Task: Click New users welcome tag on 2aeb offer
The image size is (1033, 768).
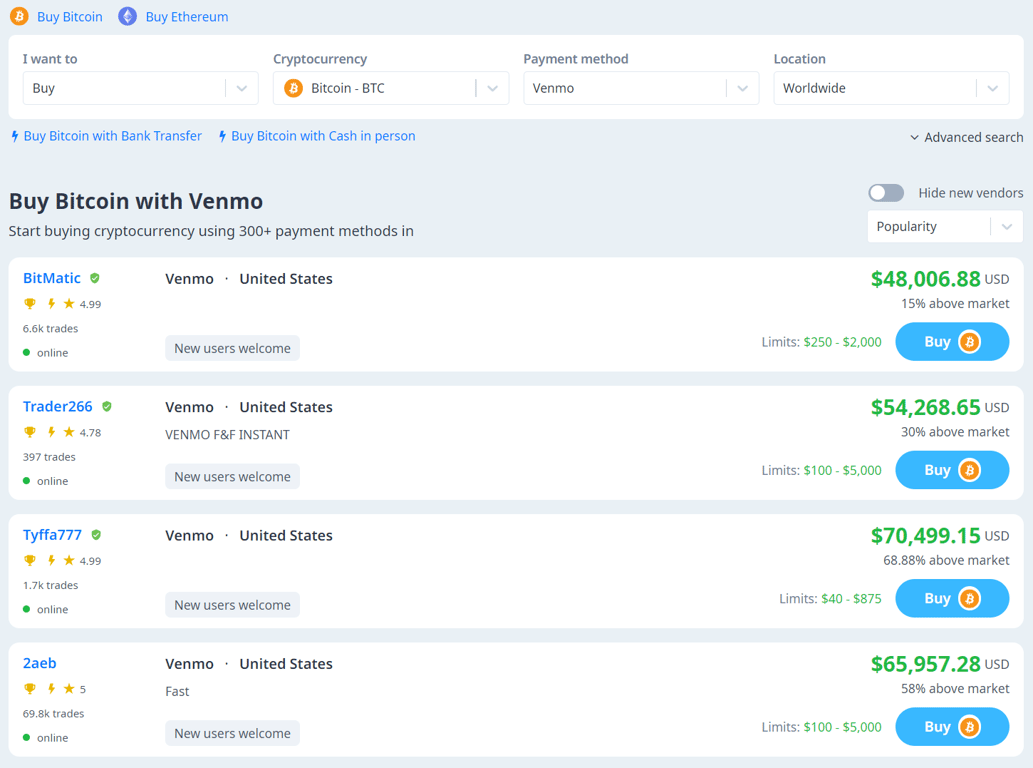Action: (232, 733)
